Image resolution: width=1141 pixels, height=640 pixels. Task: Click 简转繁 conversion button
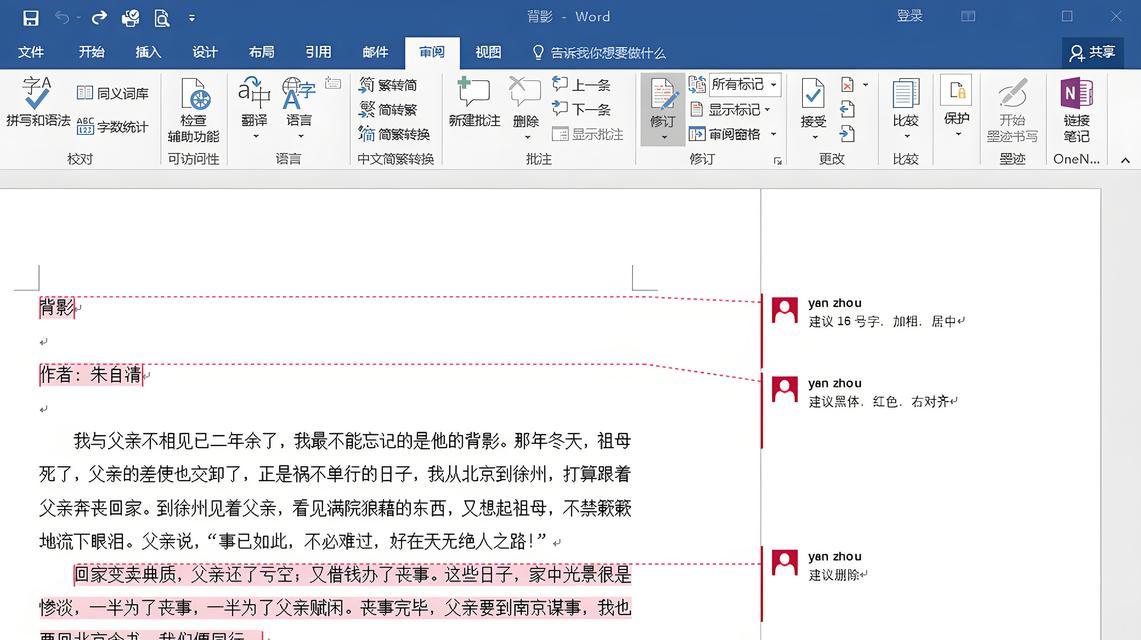tap(388, 110)
